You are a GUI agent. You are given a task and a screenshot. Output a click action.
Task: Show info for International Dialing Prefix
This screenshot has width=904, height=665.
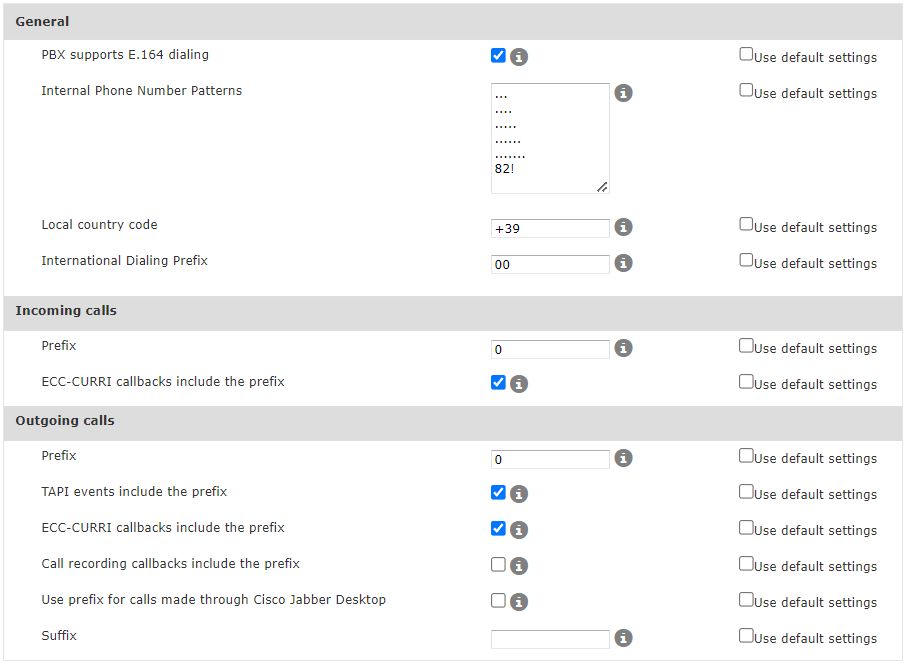[x=623, y=263]
